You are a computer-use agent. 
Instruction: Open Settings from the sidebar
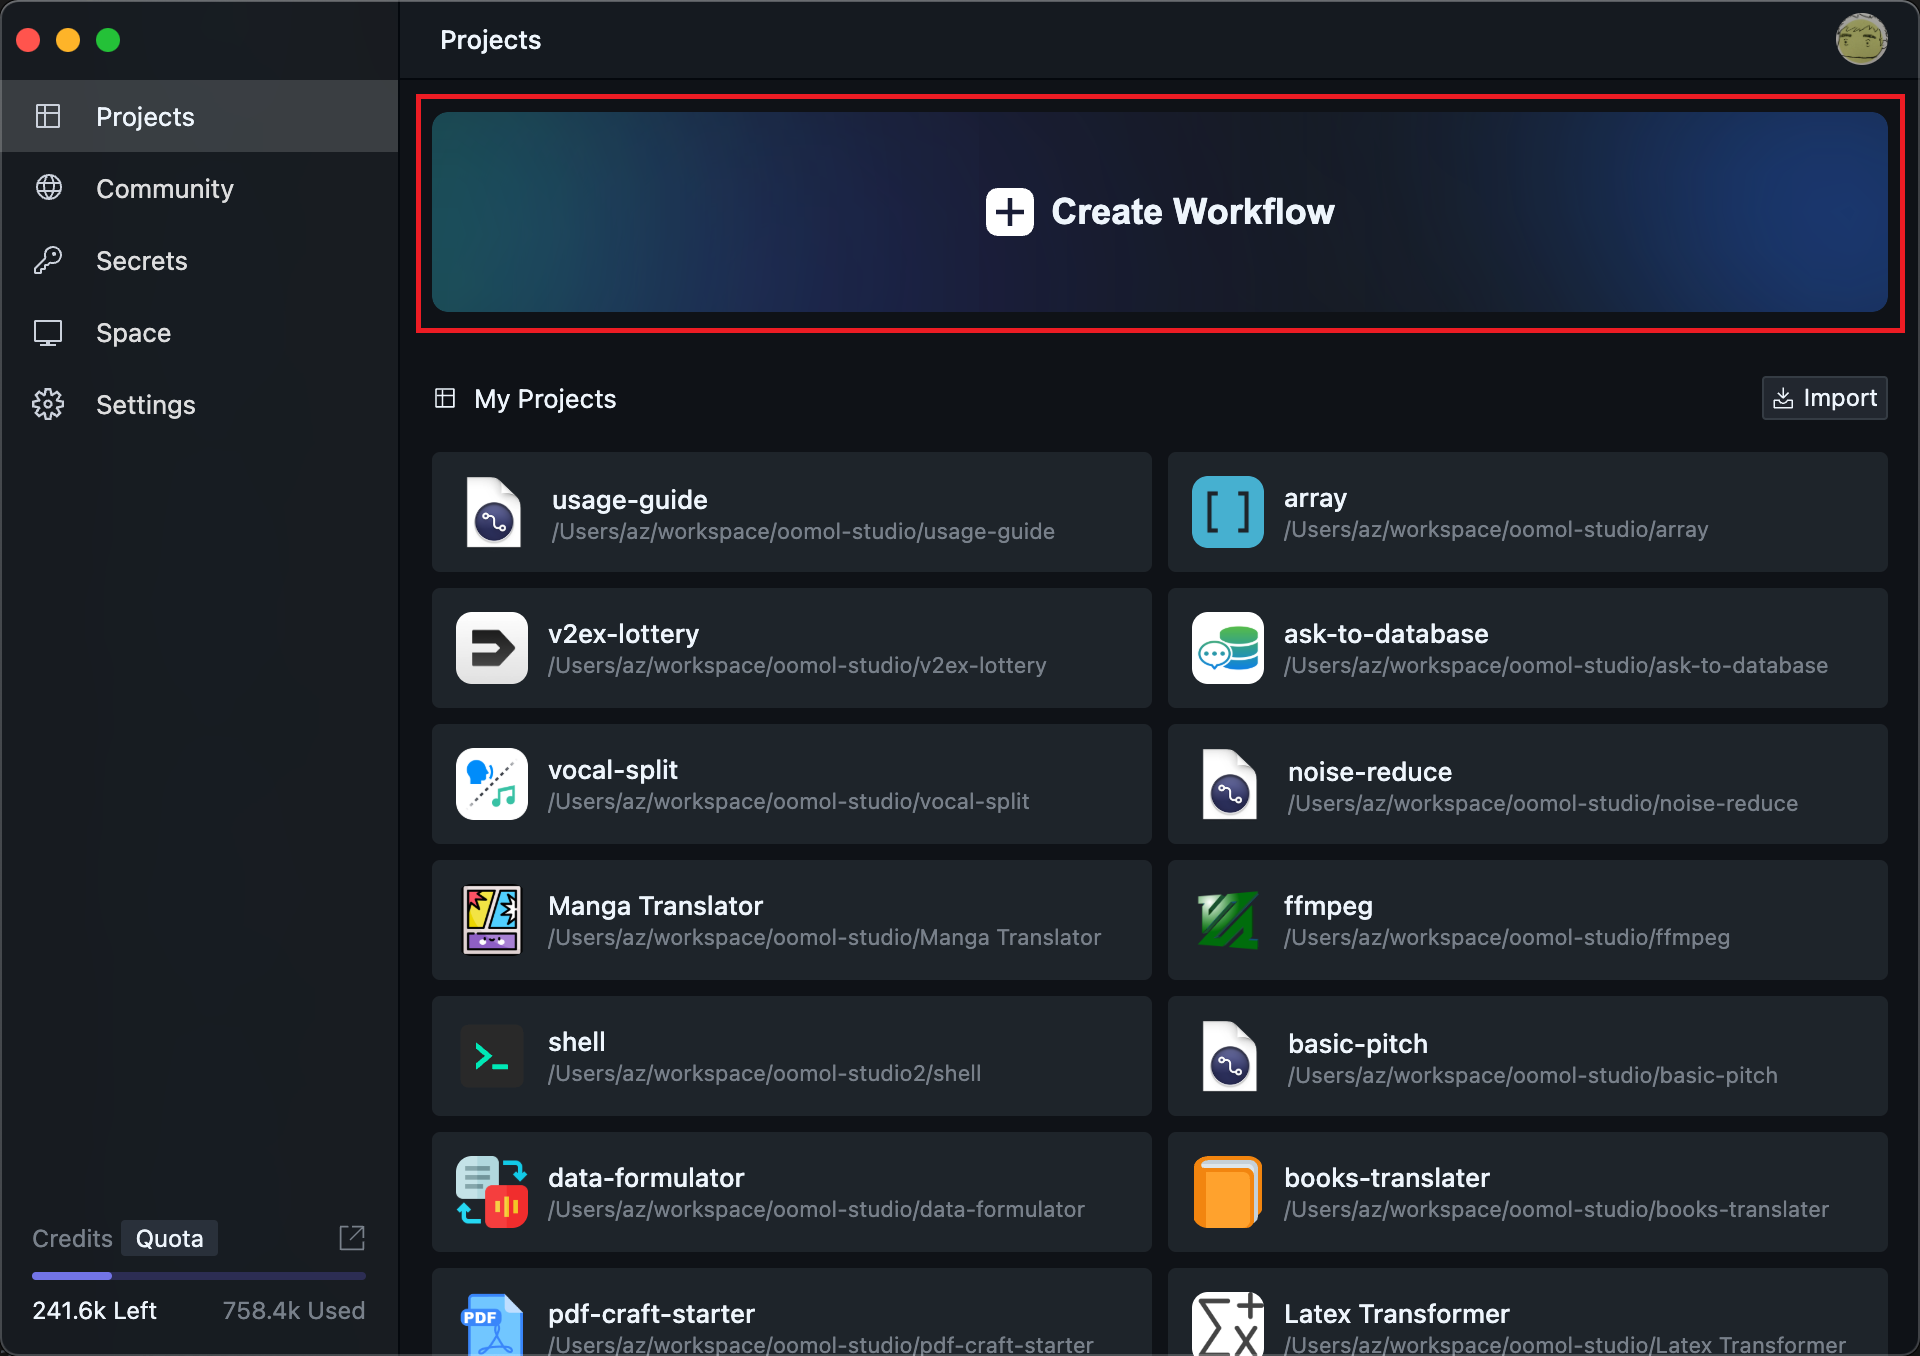[x=145, y=405]
